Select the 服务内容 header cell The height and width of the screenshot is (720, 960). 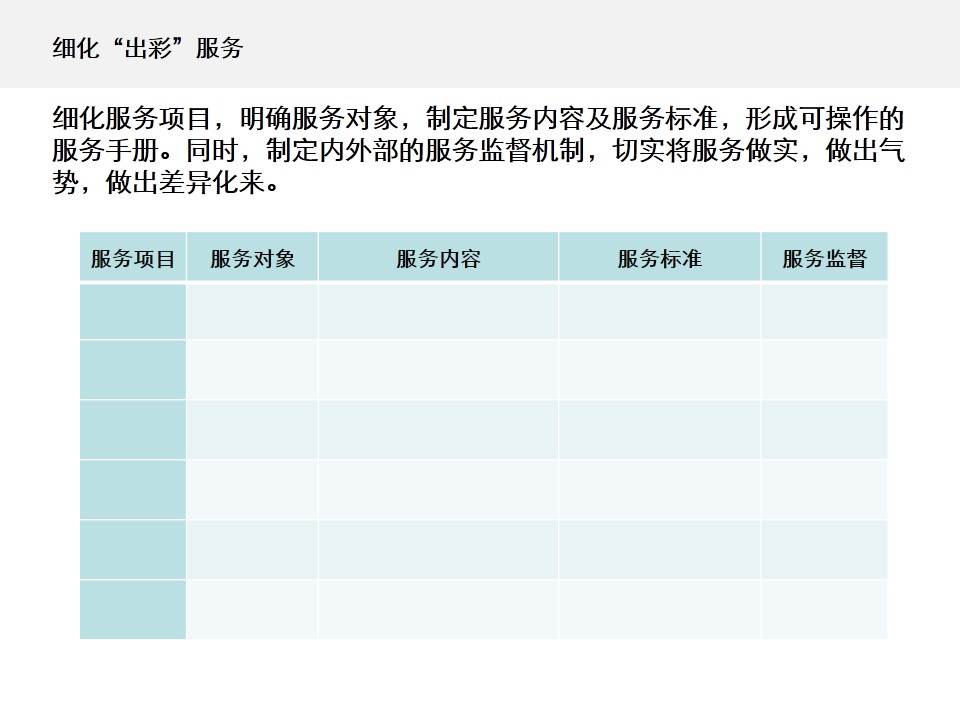tap(438, 258)
